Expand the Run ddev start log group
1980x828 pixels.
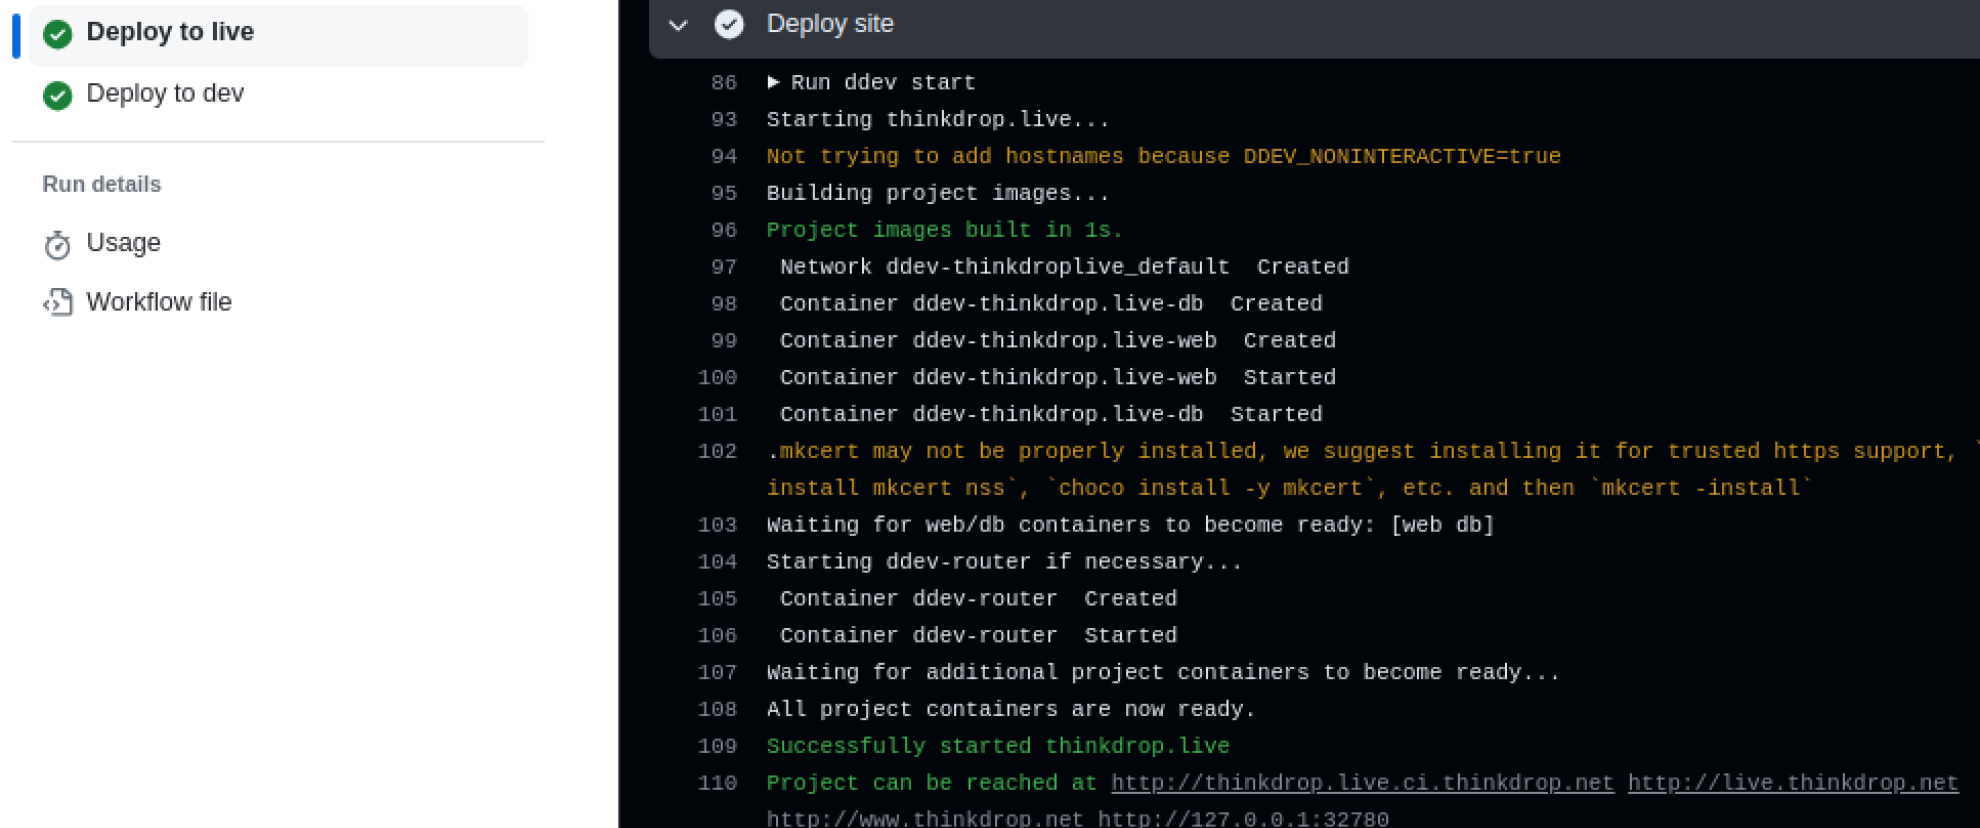tap(773, 82)
